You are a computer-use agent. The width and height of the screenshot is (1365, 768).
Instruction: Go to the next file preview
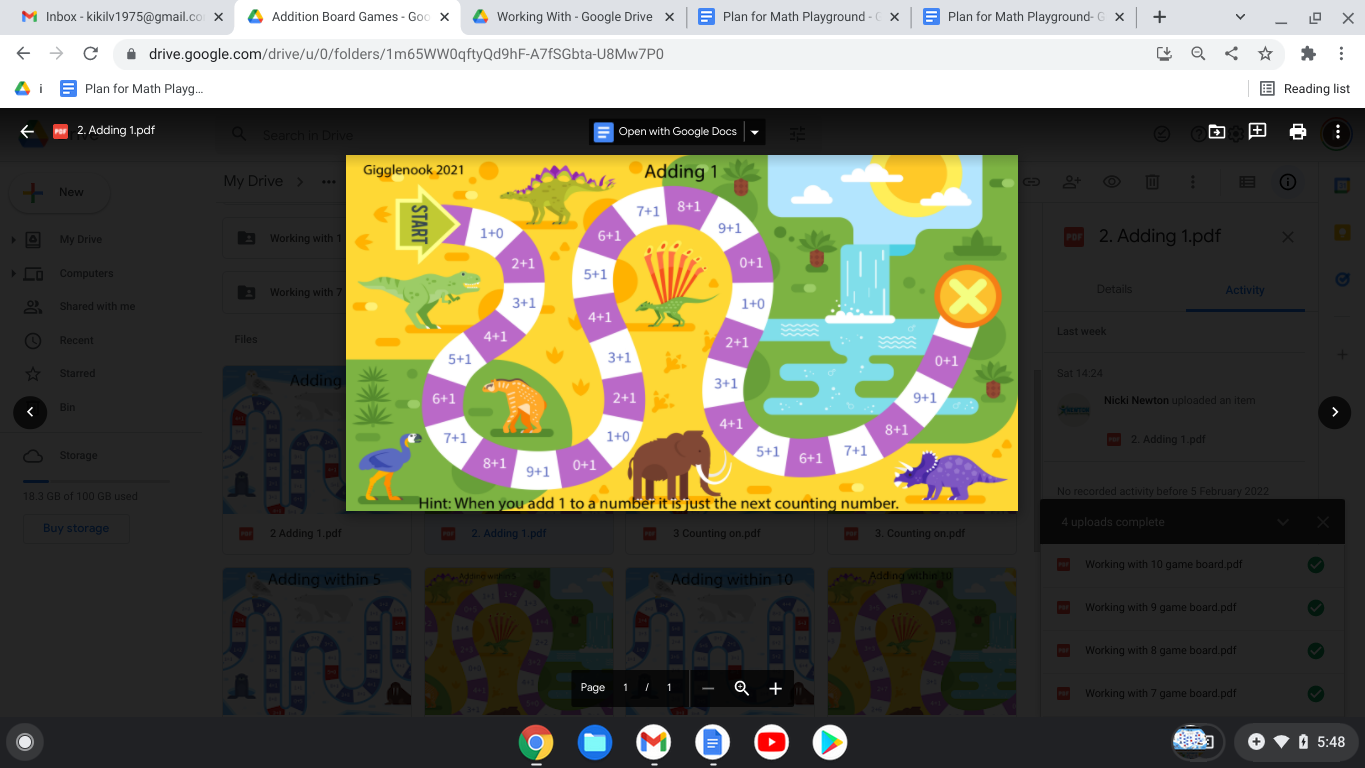pos(1334,412)
